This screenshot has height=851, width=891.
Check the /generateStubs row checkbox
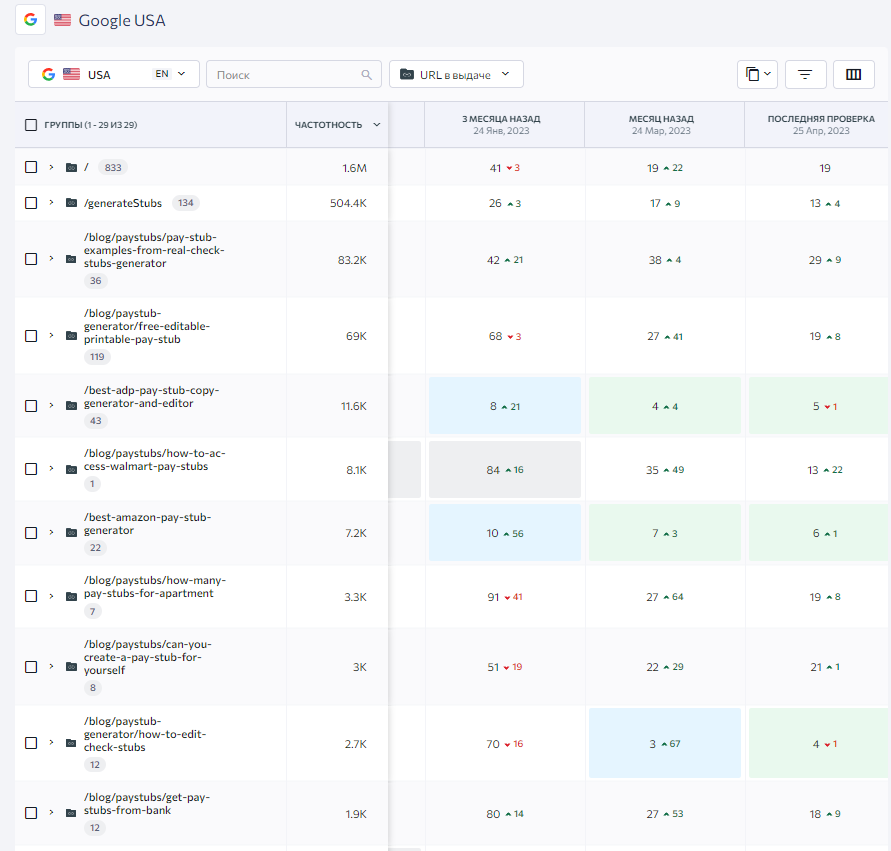[x=31, y=203]
